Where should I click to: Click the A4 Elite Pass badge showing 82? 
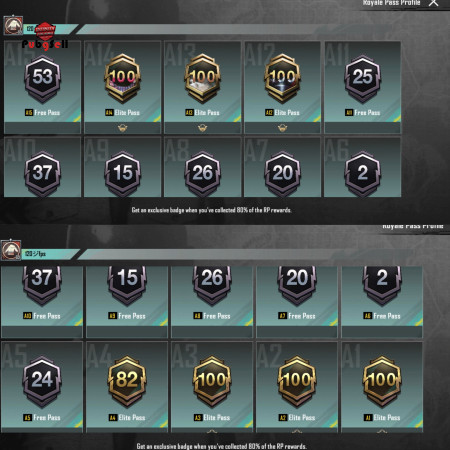[x=127, y=382]
